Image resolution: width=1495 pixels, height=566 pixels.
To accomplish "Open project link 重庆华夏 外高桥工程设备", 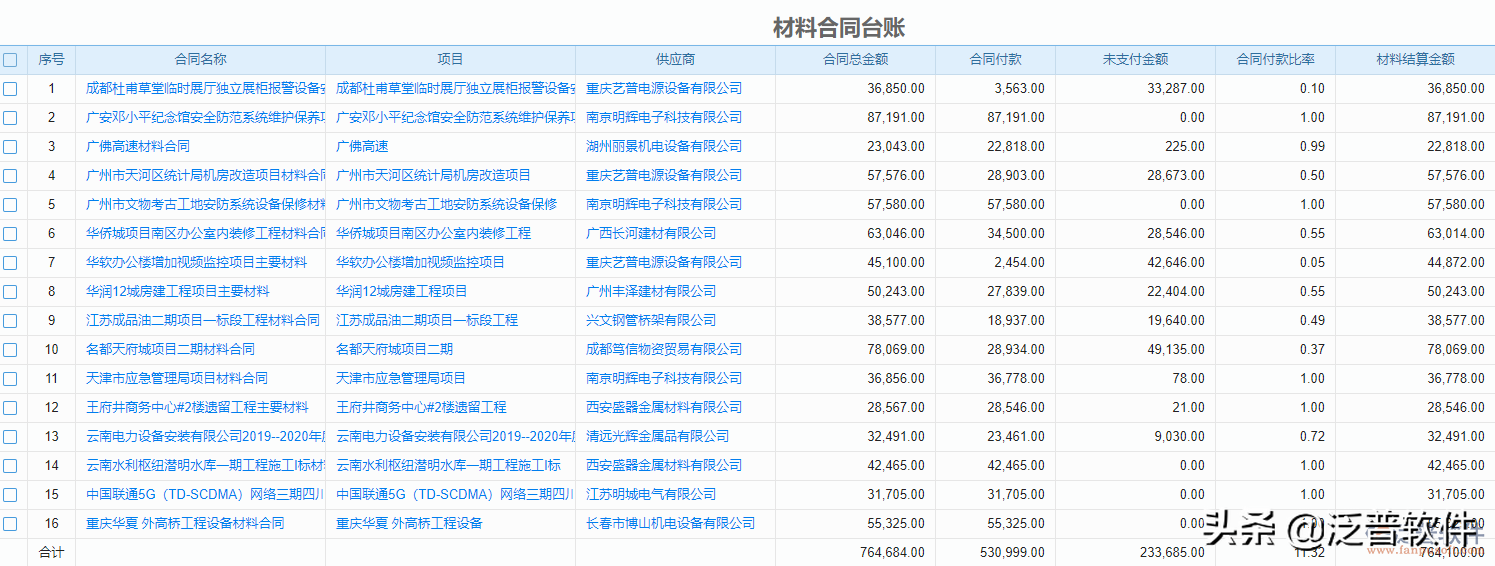I will point(410,524).
